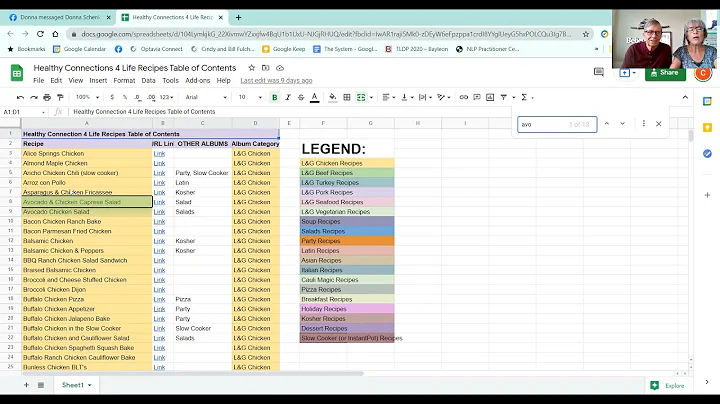Open the Format menu

pos(124,80)
